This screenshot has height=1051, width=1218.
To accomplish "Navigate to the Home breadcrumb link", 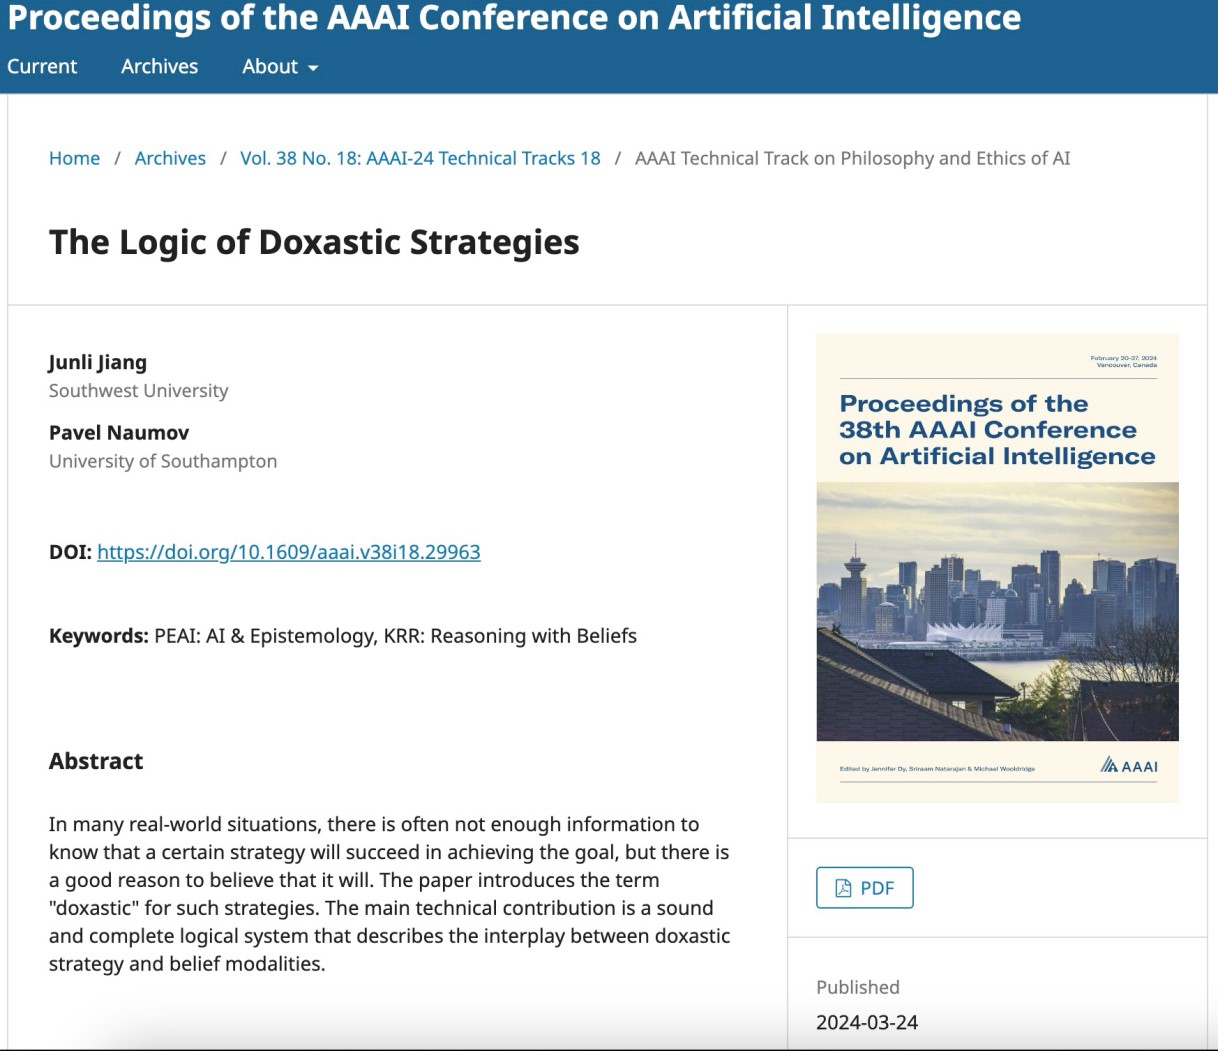I will point(74,158).
